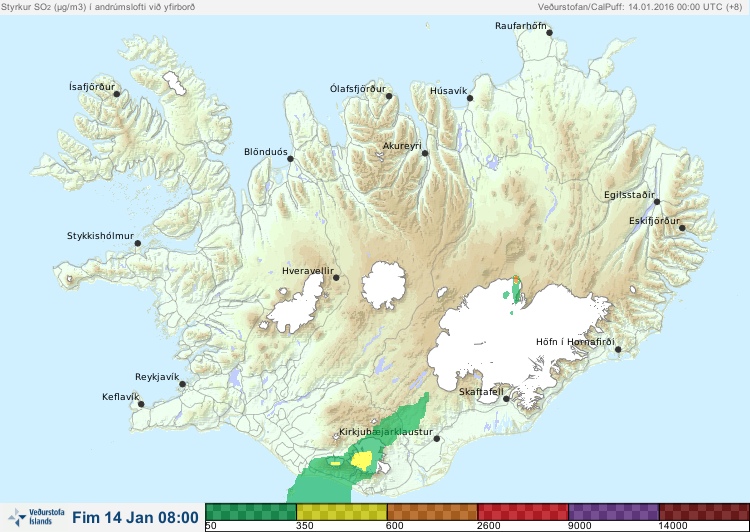Click the 600 legend value
750x532 pixels.
395,526
